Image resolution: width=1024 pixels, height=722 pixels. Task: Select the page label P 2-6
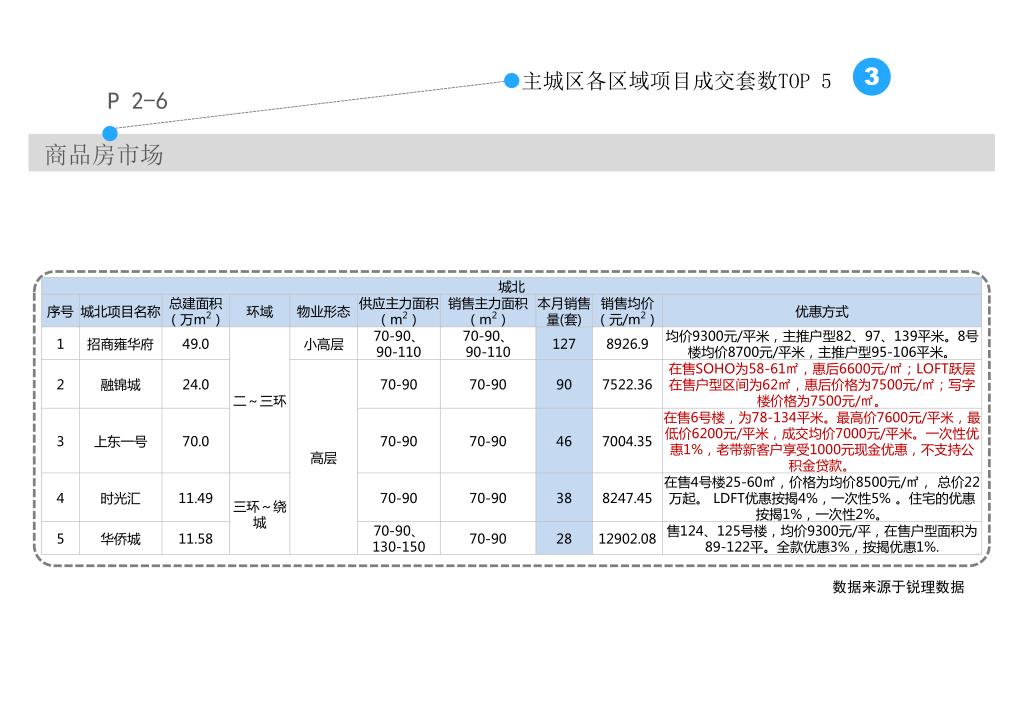pyautogui.click(x=137, y=101)
